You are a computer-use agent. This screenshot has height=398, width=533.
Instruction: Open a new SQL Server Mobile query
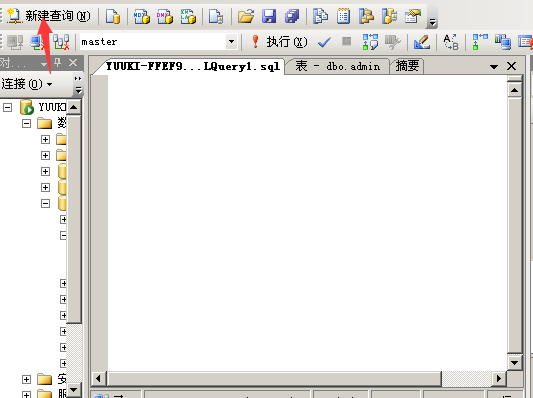(x=216, y=16)
